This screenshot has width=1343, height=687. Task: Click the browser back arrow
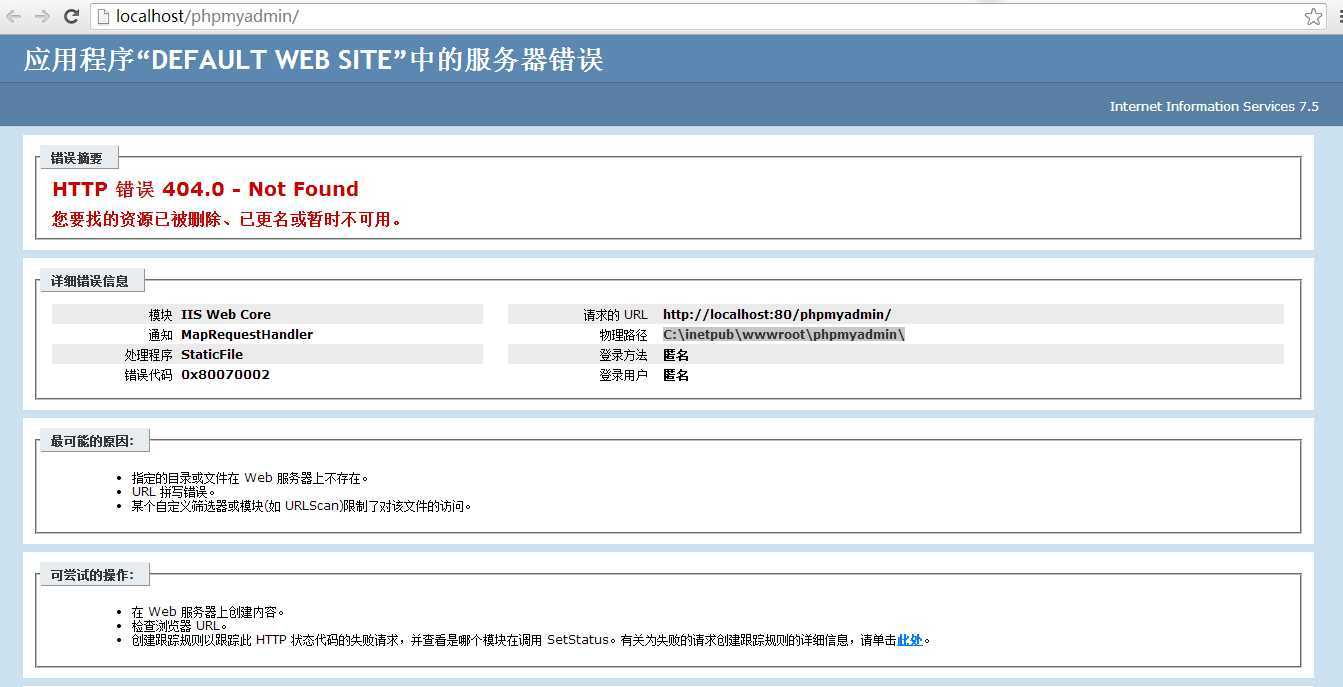[14, 16]
